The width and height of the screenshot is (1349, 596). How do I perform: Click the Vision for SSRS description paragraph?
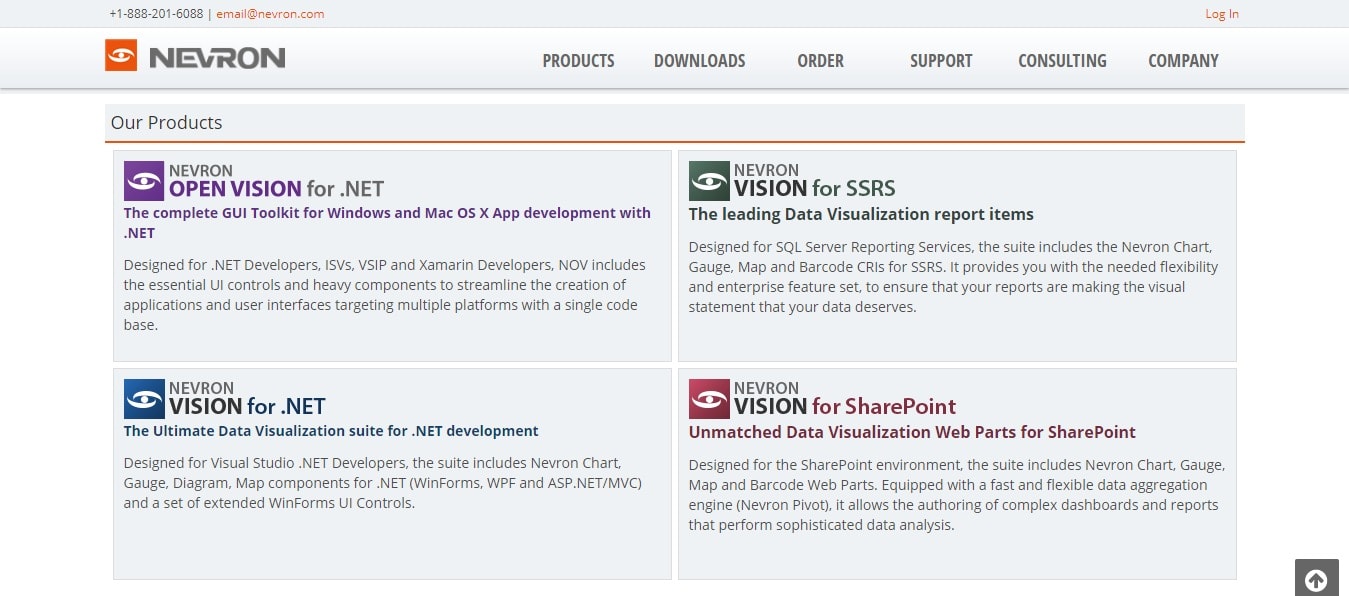click(x=953, y=277)
